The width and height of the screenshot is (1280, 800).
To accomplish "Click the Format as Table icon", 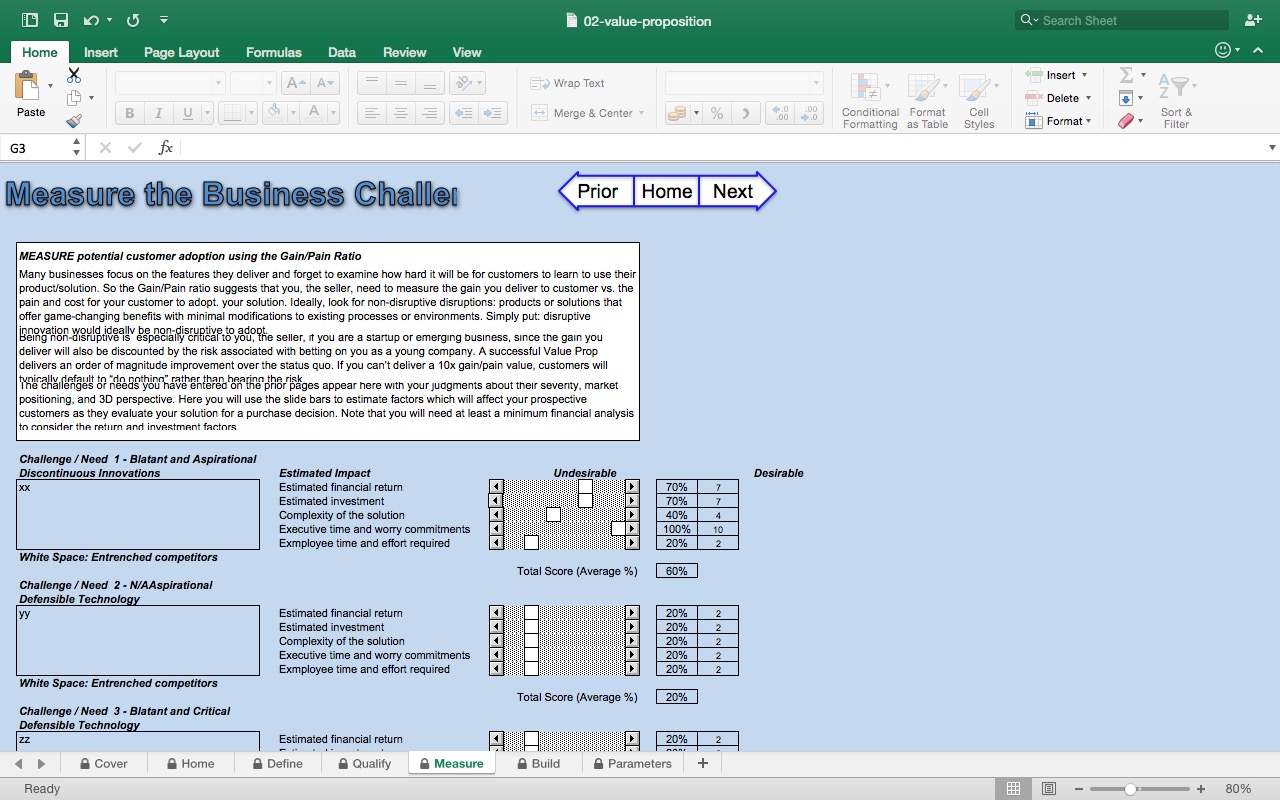I will pyautogui.click(x=926, y=98).
